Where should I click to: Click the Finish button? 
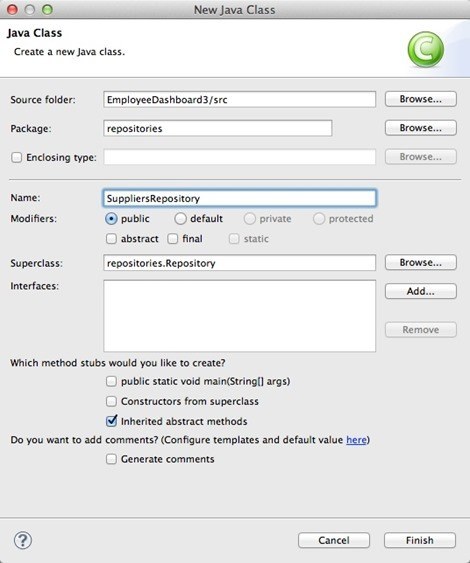pos(420,540)
